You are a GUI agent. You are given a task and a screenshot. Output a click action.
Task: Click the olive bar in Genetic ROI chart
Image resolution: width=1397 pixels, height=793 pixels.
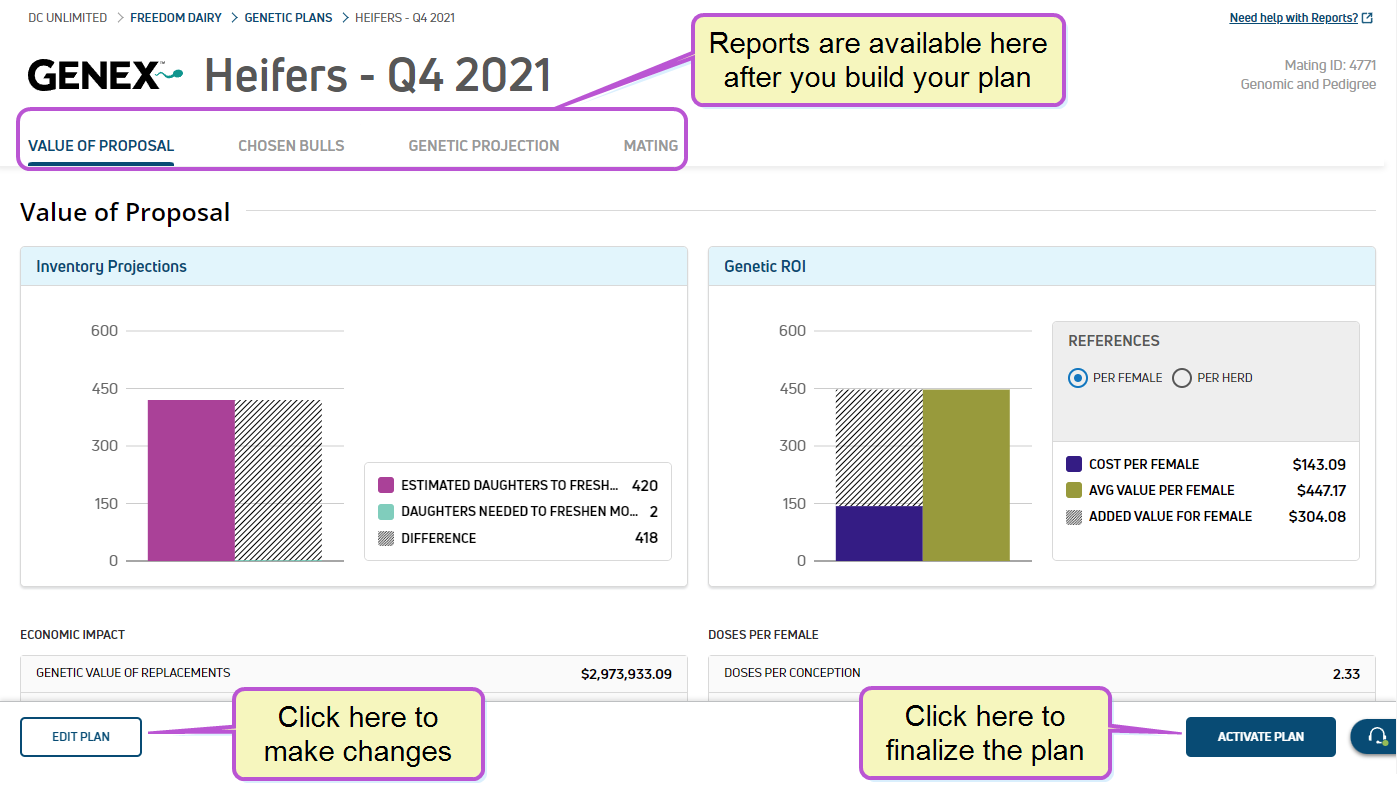click(x=966, y=475)
